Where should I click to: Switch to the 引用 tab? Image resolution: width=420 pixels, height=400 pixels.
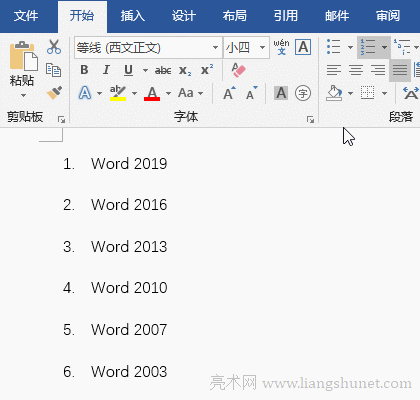286,16
